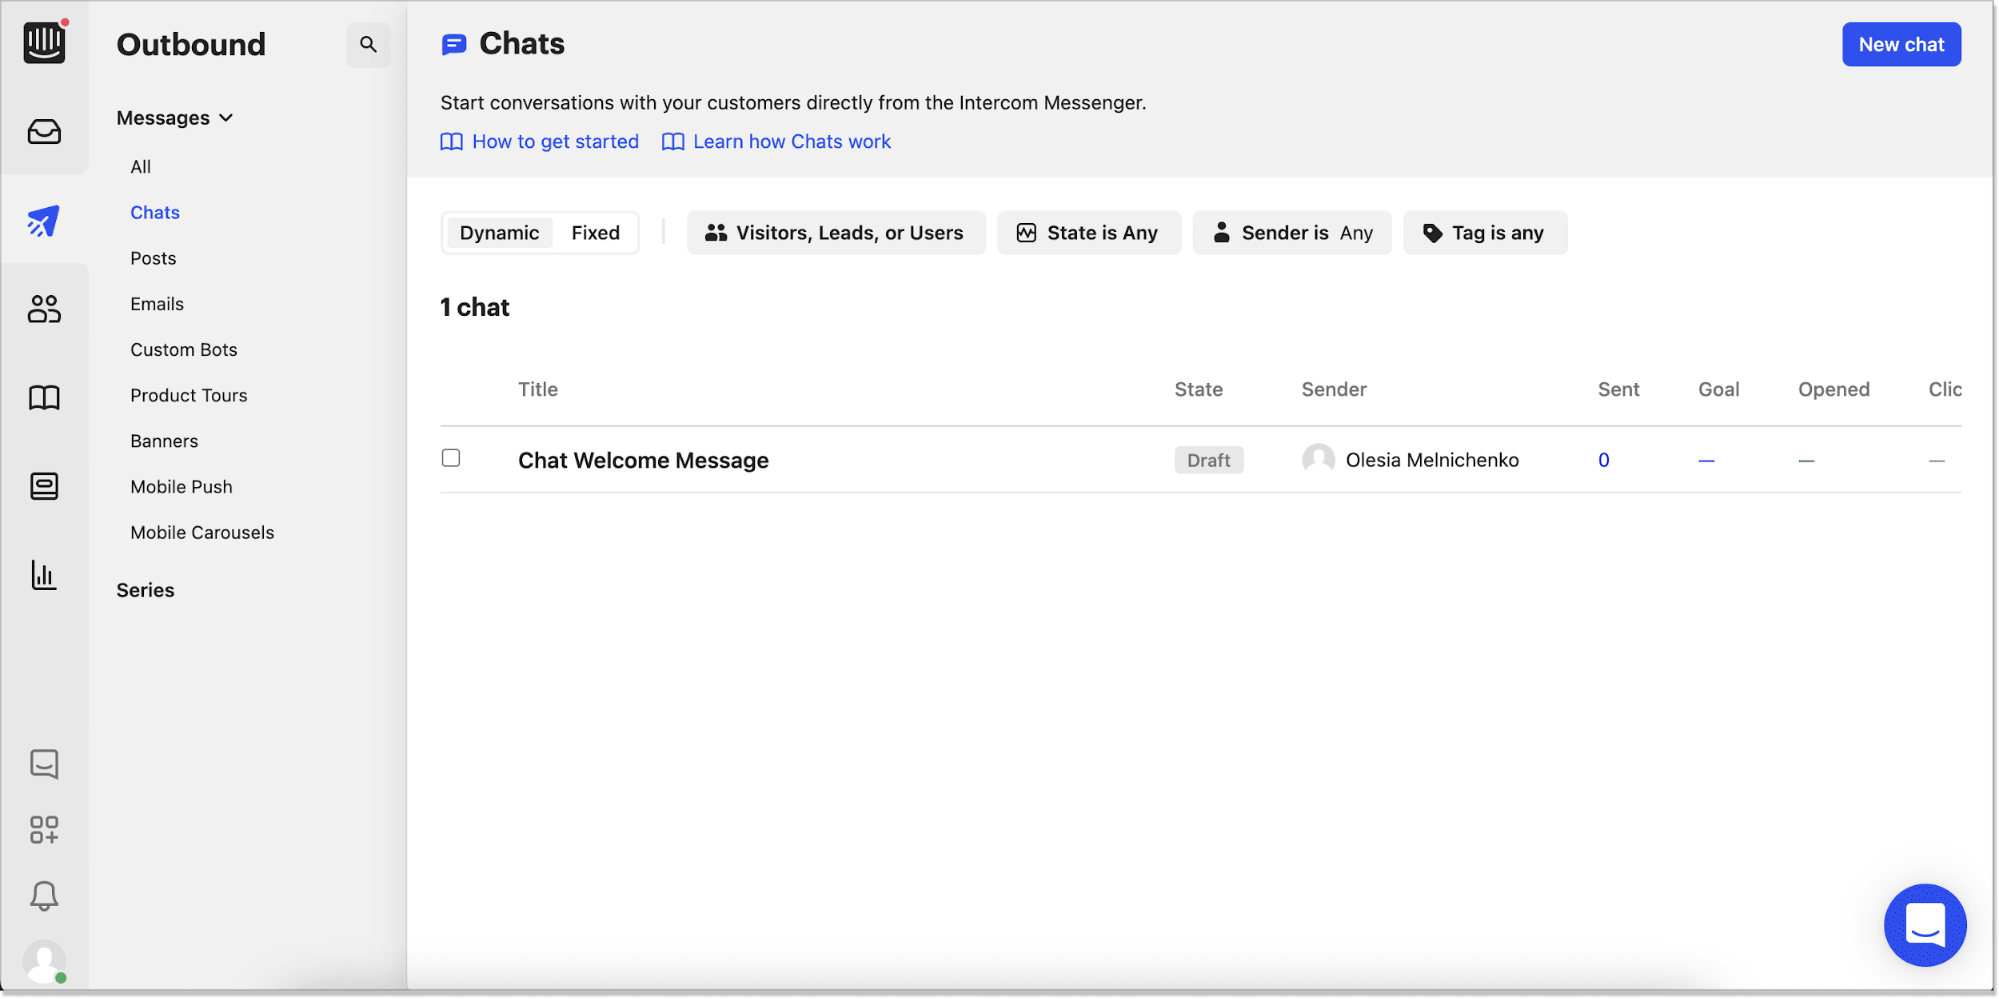Viewport: 1999px width, 999px height.
Task: Open the Sender is Any filter
Action: (1292, 233)
